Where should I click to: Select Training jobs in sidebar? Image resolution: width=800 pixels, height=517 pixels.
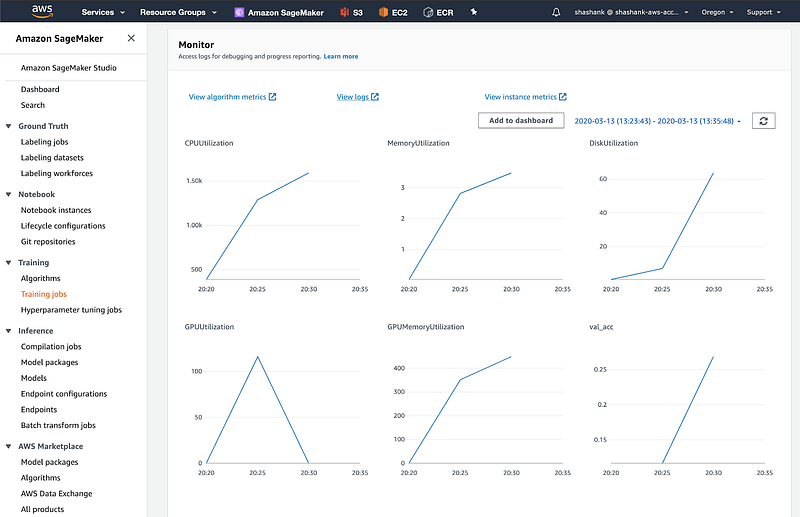tap(44, 294)
